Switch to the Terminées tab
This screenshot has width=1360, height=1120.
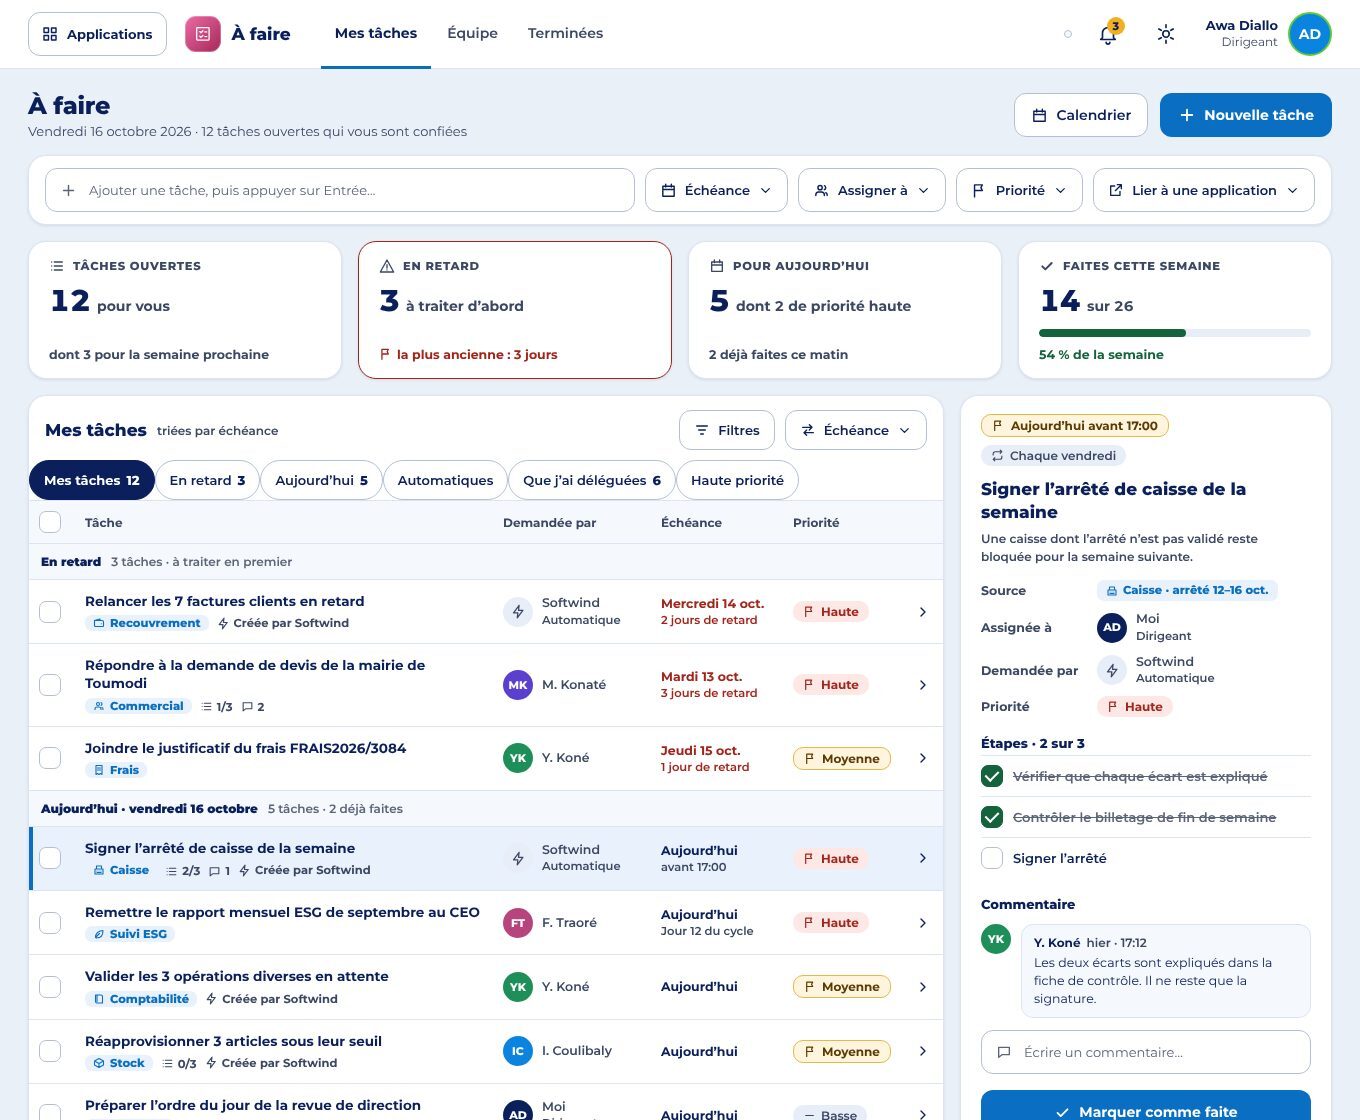(x=565, y=33)
